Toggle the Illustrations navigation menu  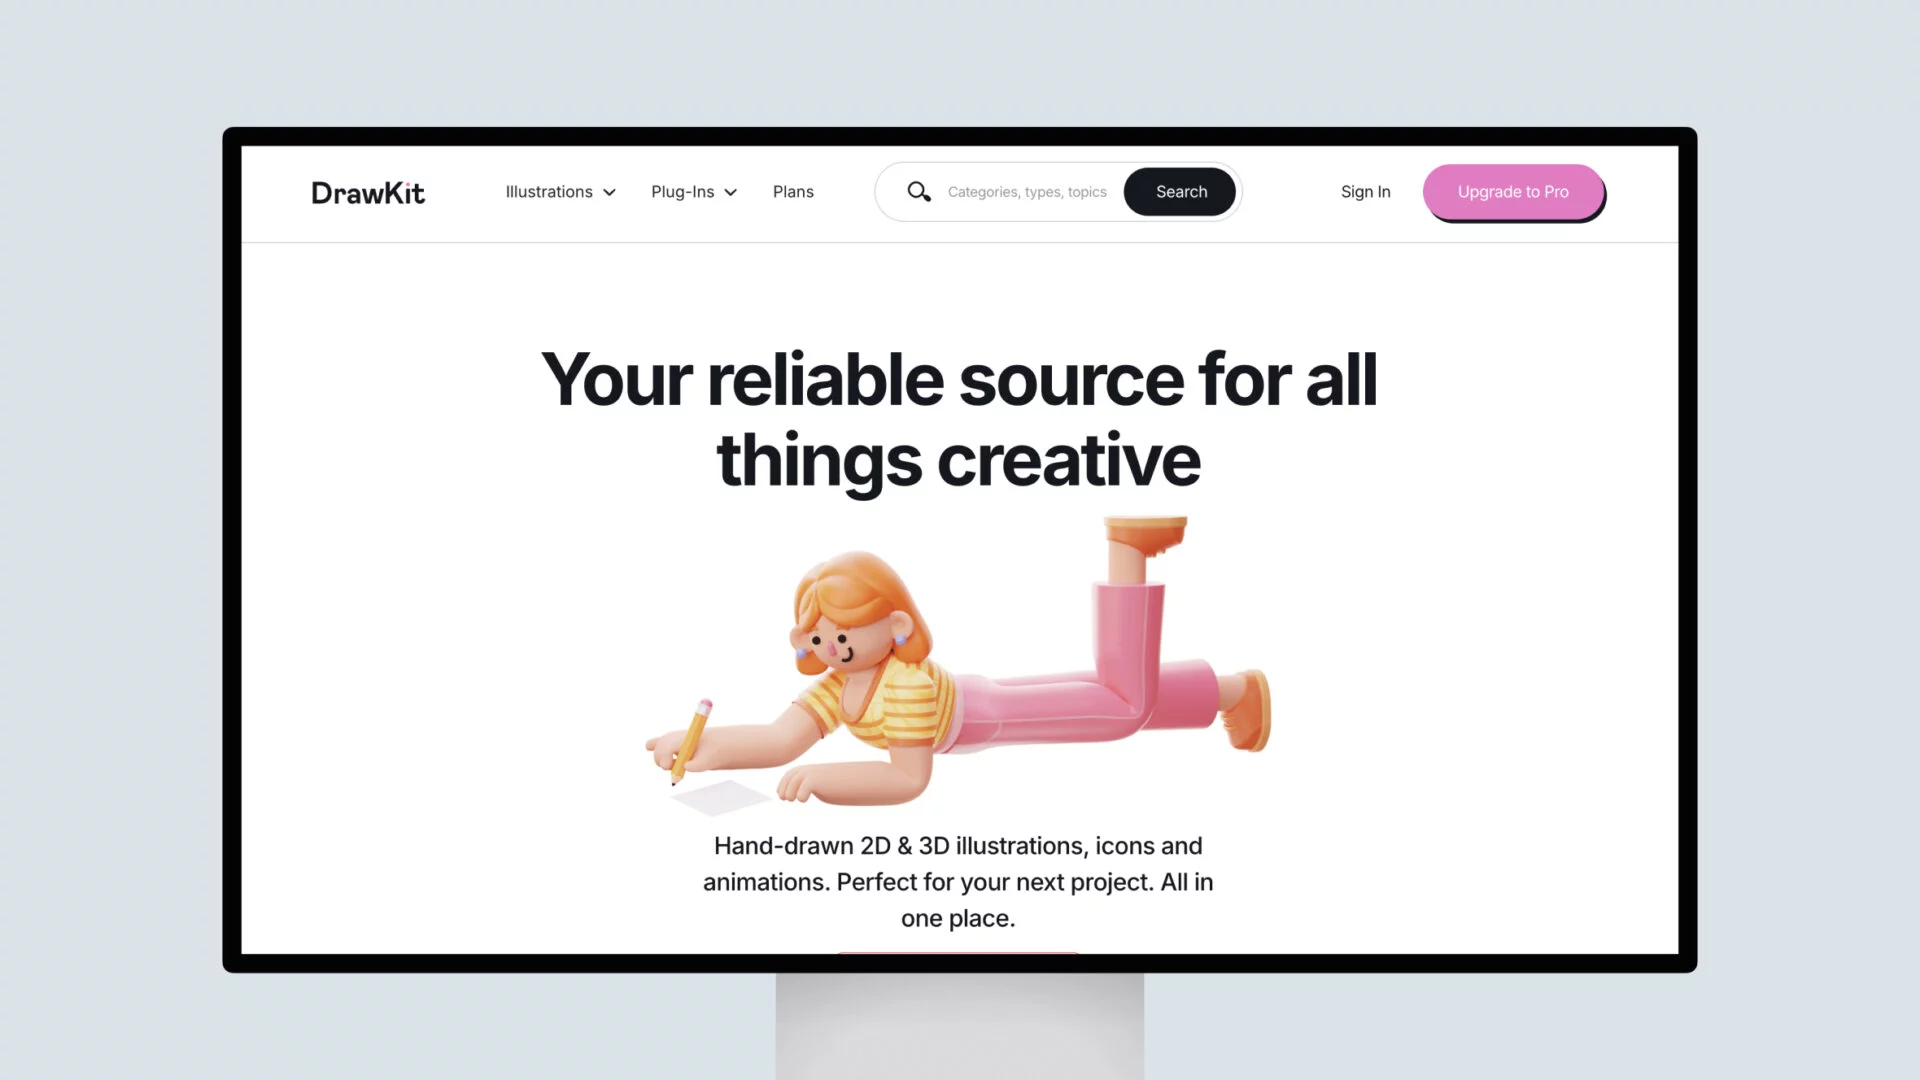pos(560,191)
